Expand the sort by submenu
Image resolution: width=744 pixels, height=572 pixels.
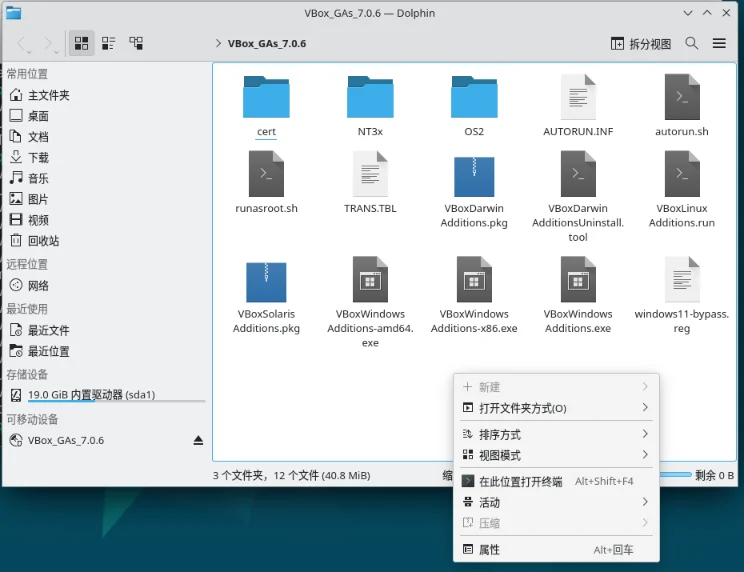556,434
